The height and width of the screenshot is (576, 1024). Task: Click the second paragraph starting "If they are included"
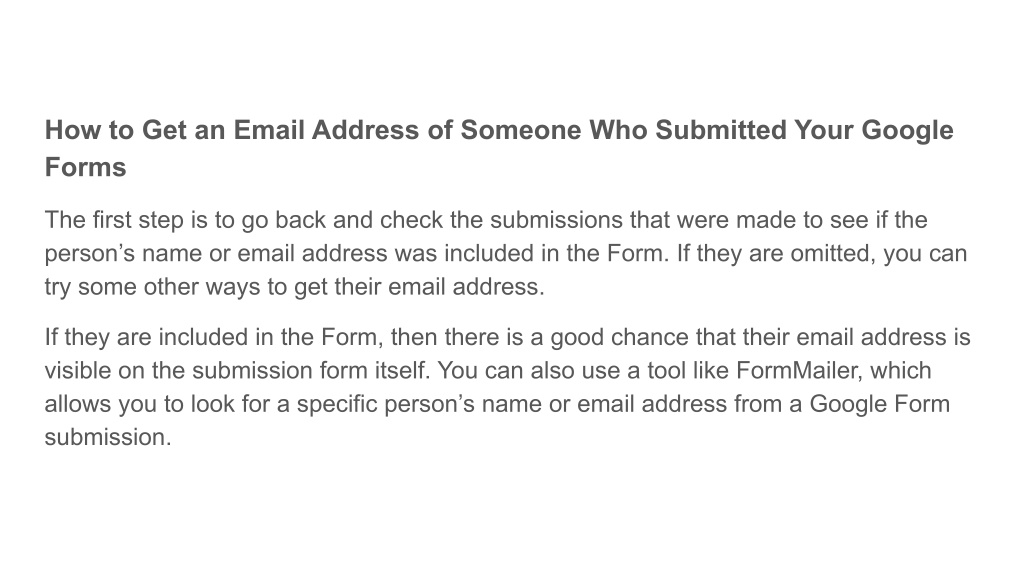pos(507,387)
